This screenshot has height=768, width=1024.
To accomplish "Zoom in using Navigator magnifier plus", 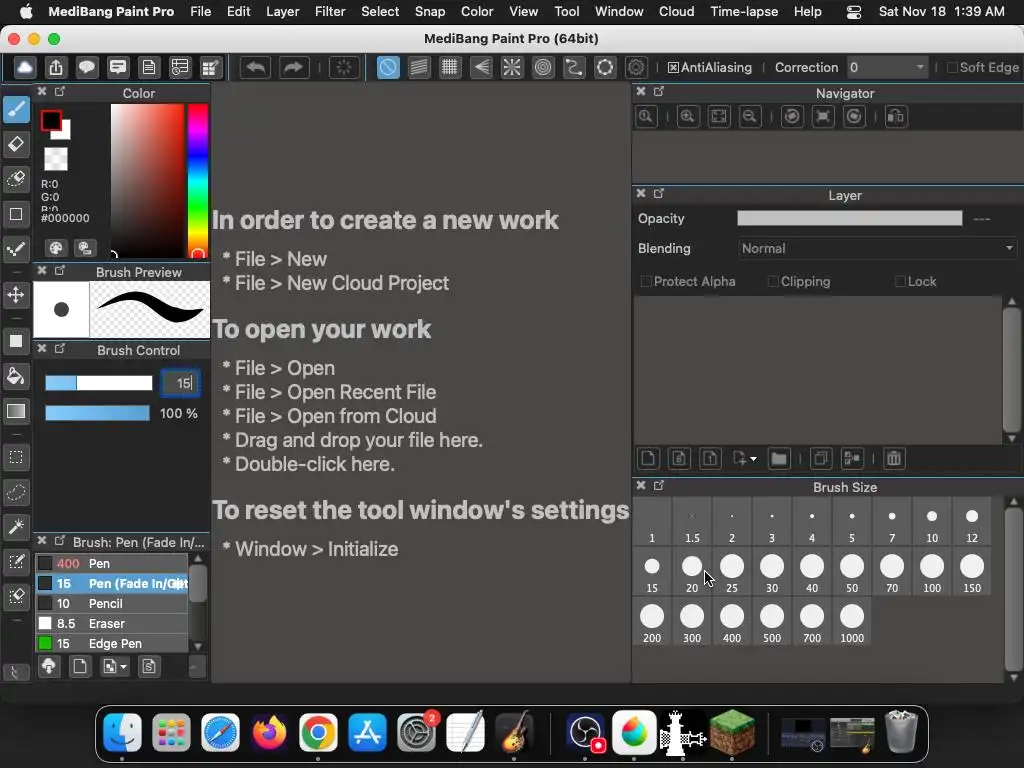I will [688, 117].
